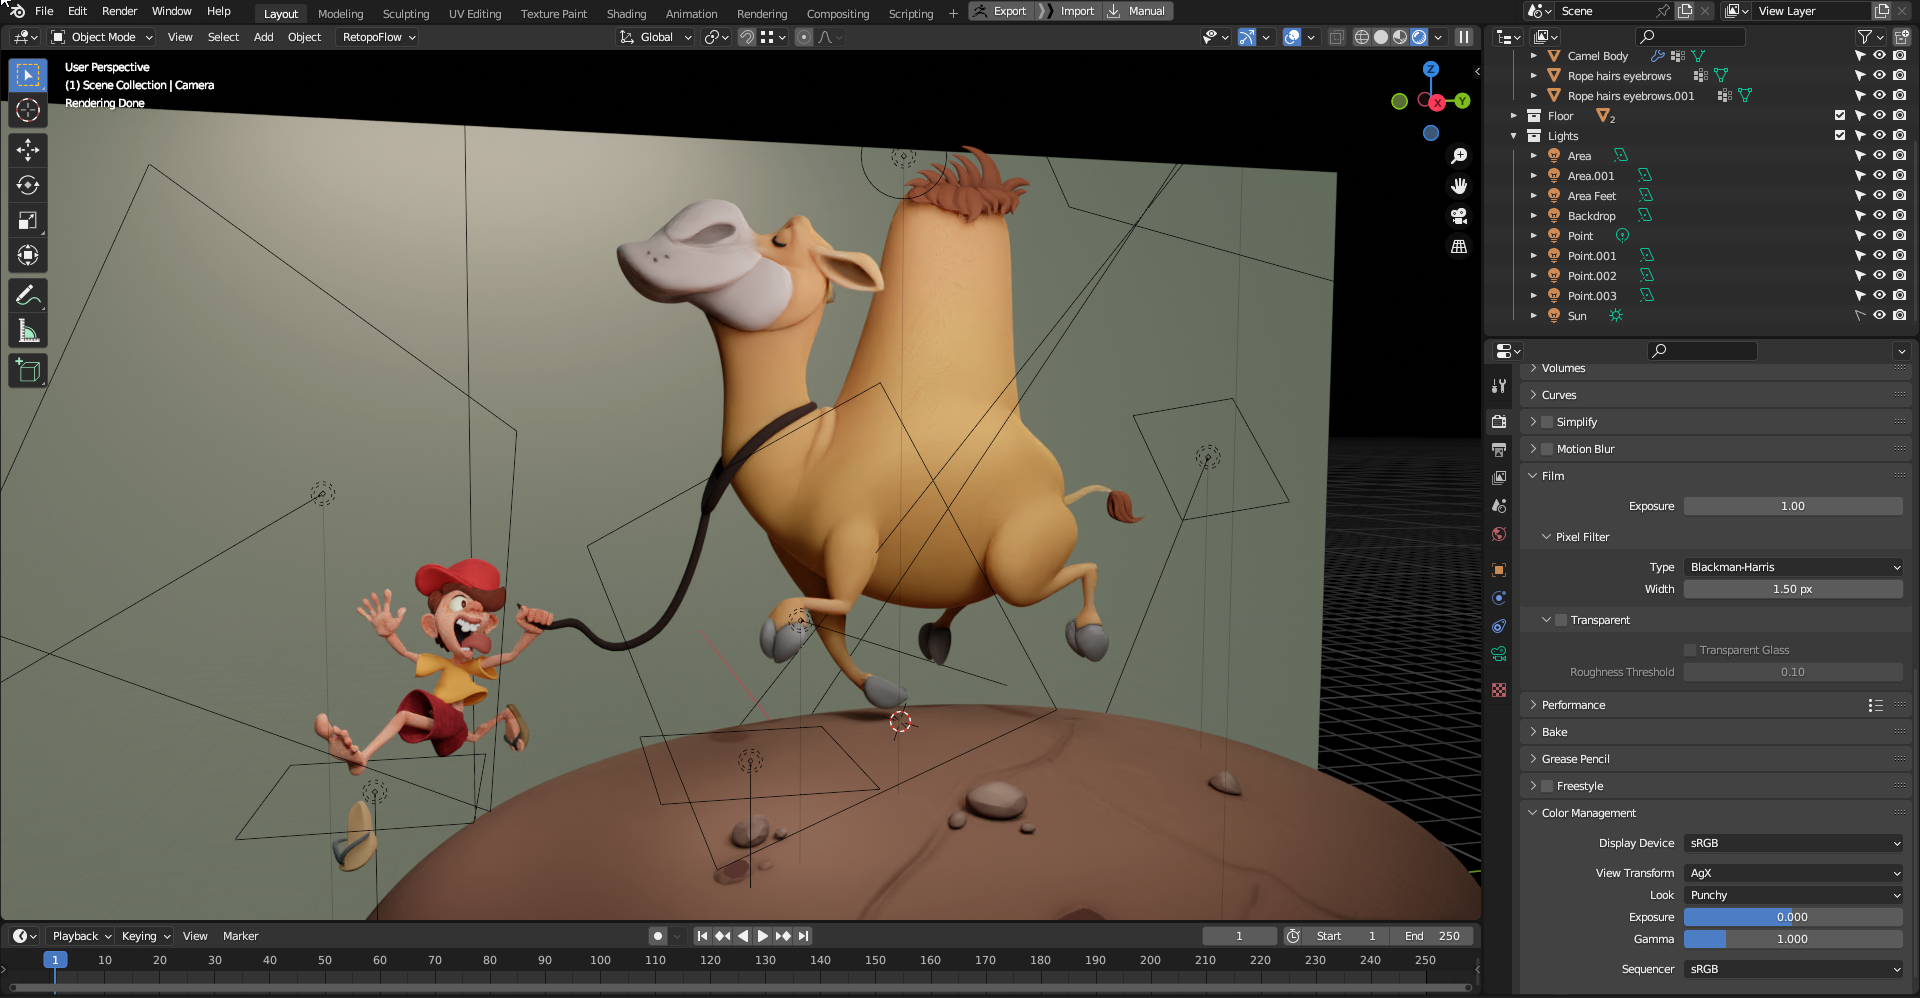This screenshot has height=998, width=1920.
Task: Click the Pixel Filter Width field
Action: pos(1793,589)
